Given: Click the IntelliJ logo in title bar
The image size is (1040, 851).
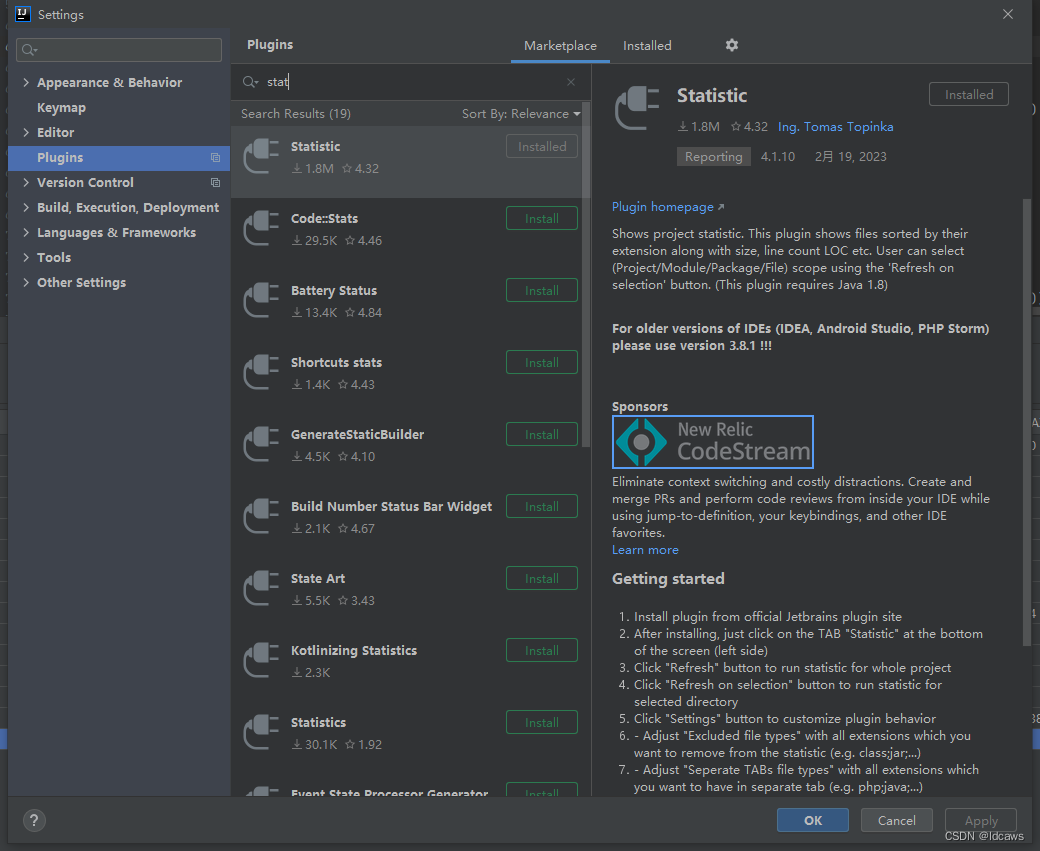Looking at the screenshot, I should 23,14.
